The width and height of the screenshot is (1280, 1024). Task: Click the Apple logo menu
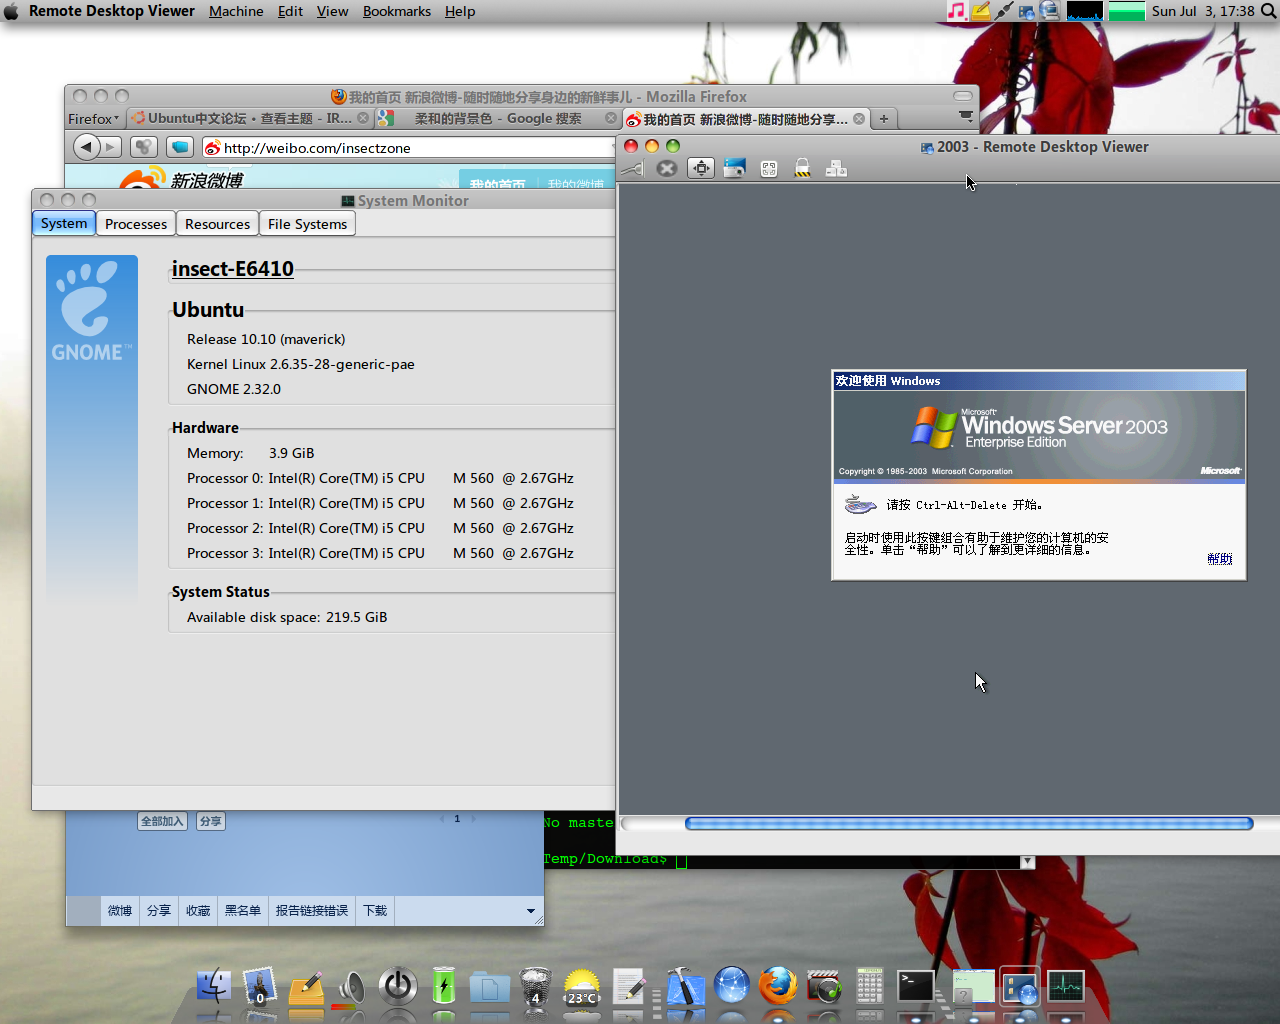click(x=11, y=11)
